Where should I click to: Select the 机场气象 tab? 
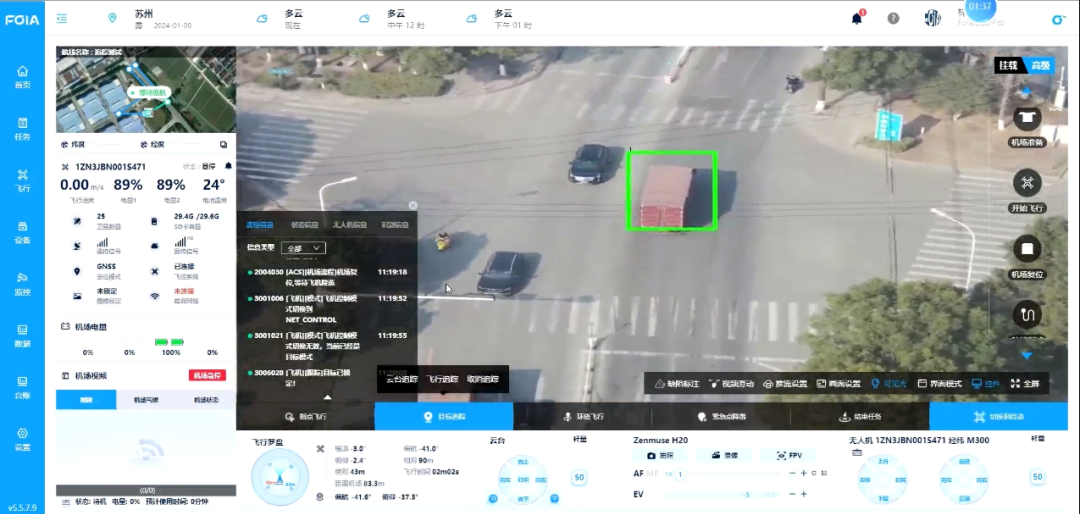tap(145, 400)
